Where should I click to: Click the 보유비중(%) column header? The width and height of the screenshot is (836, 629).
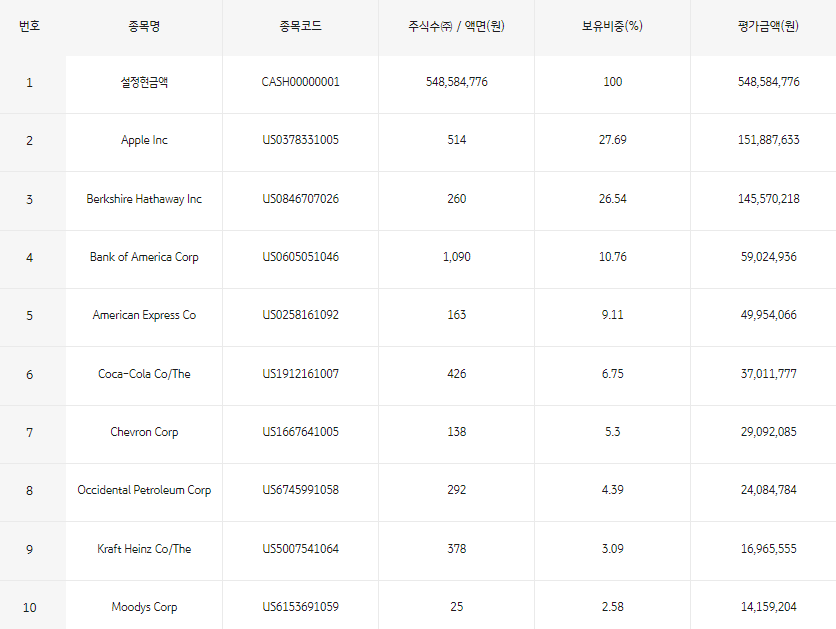click(612, 26)
